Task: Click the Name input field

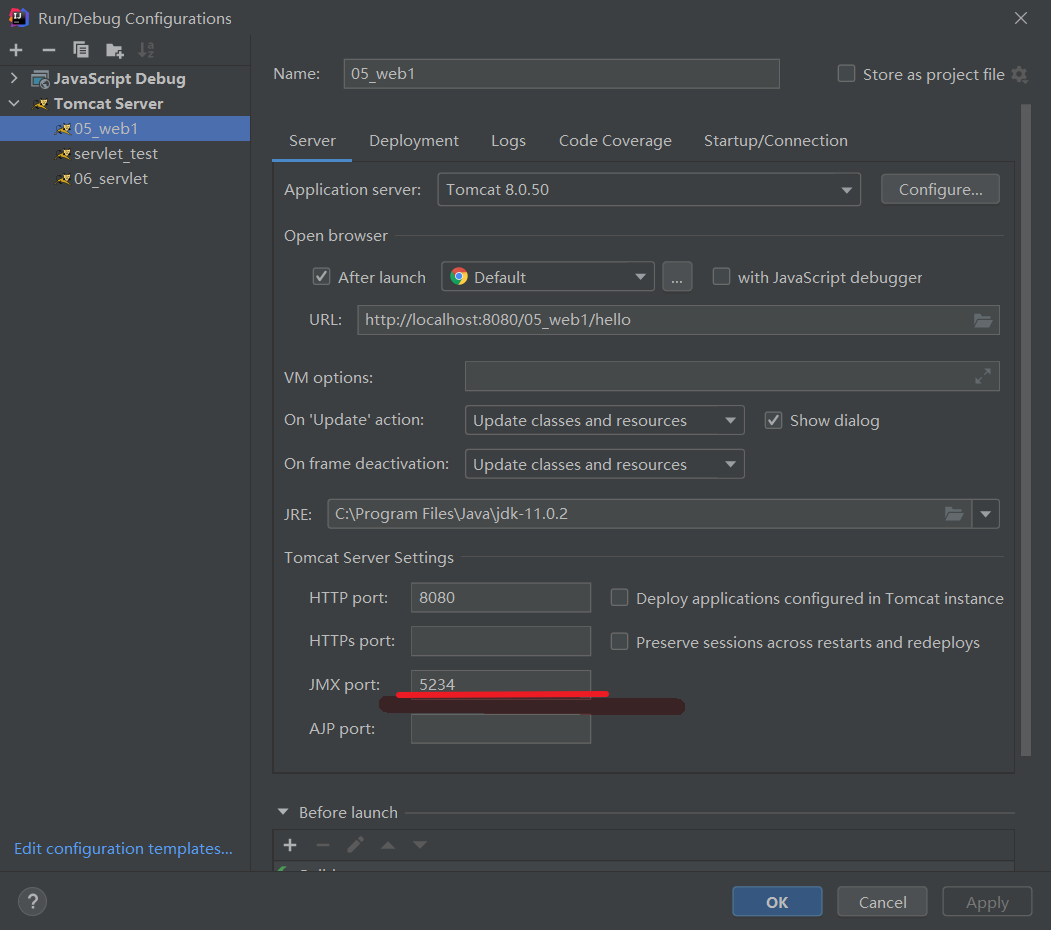Action: 561,74
